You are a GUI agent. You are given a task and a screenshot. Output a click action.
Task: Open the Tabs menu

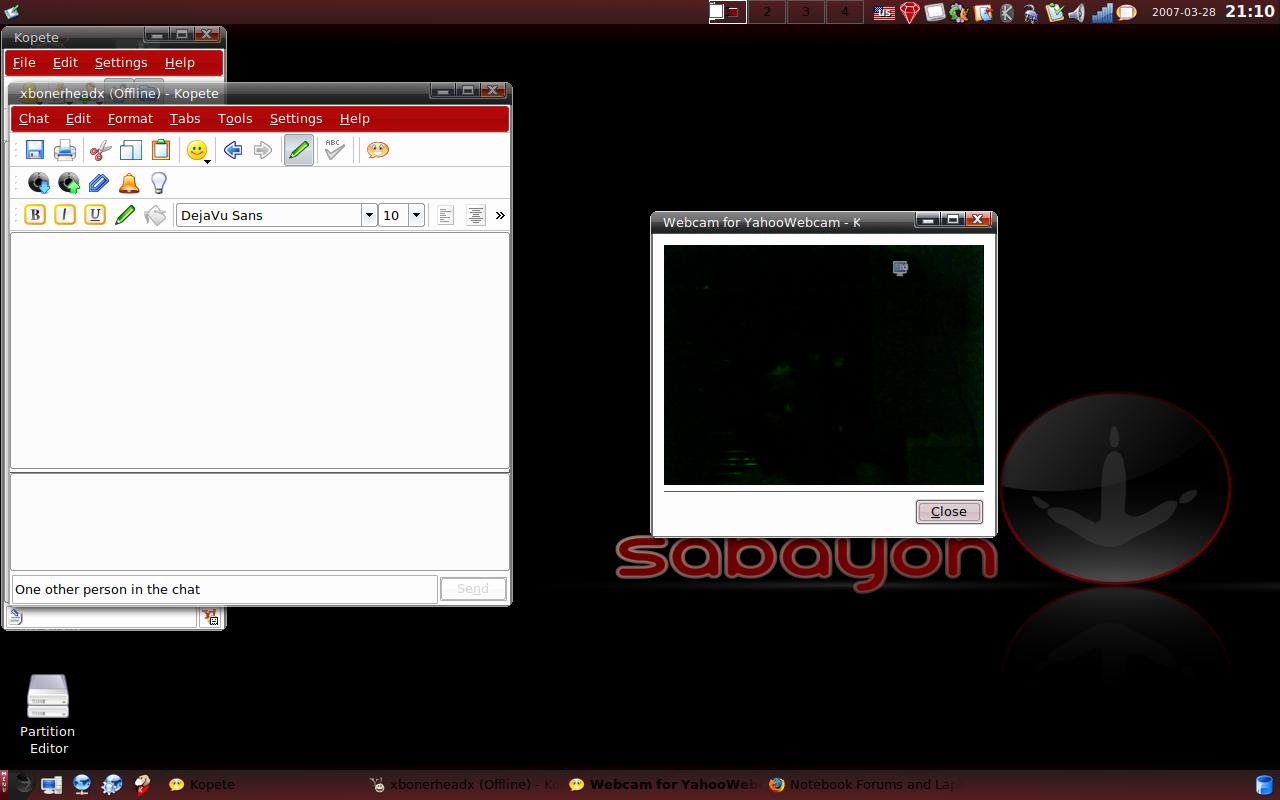tap(185, 118)
